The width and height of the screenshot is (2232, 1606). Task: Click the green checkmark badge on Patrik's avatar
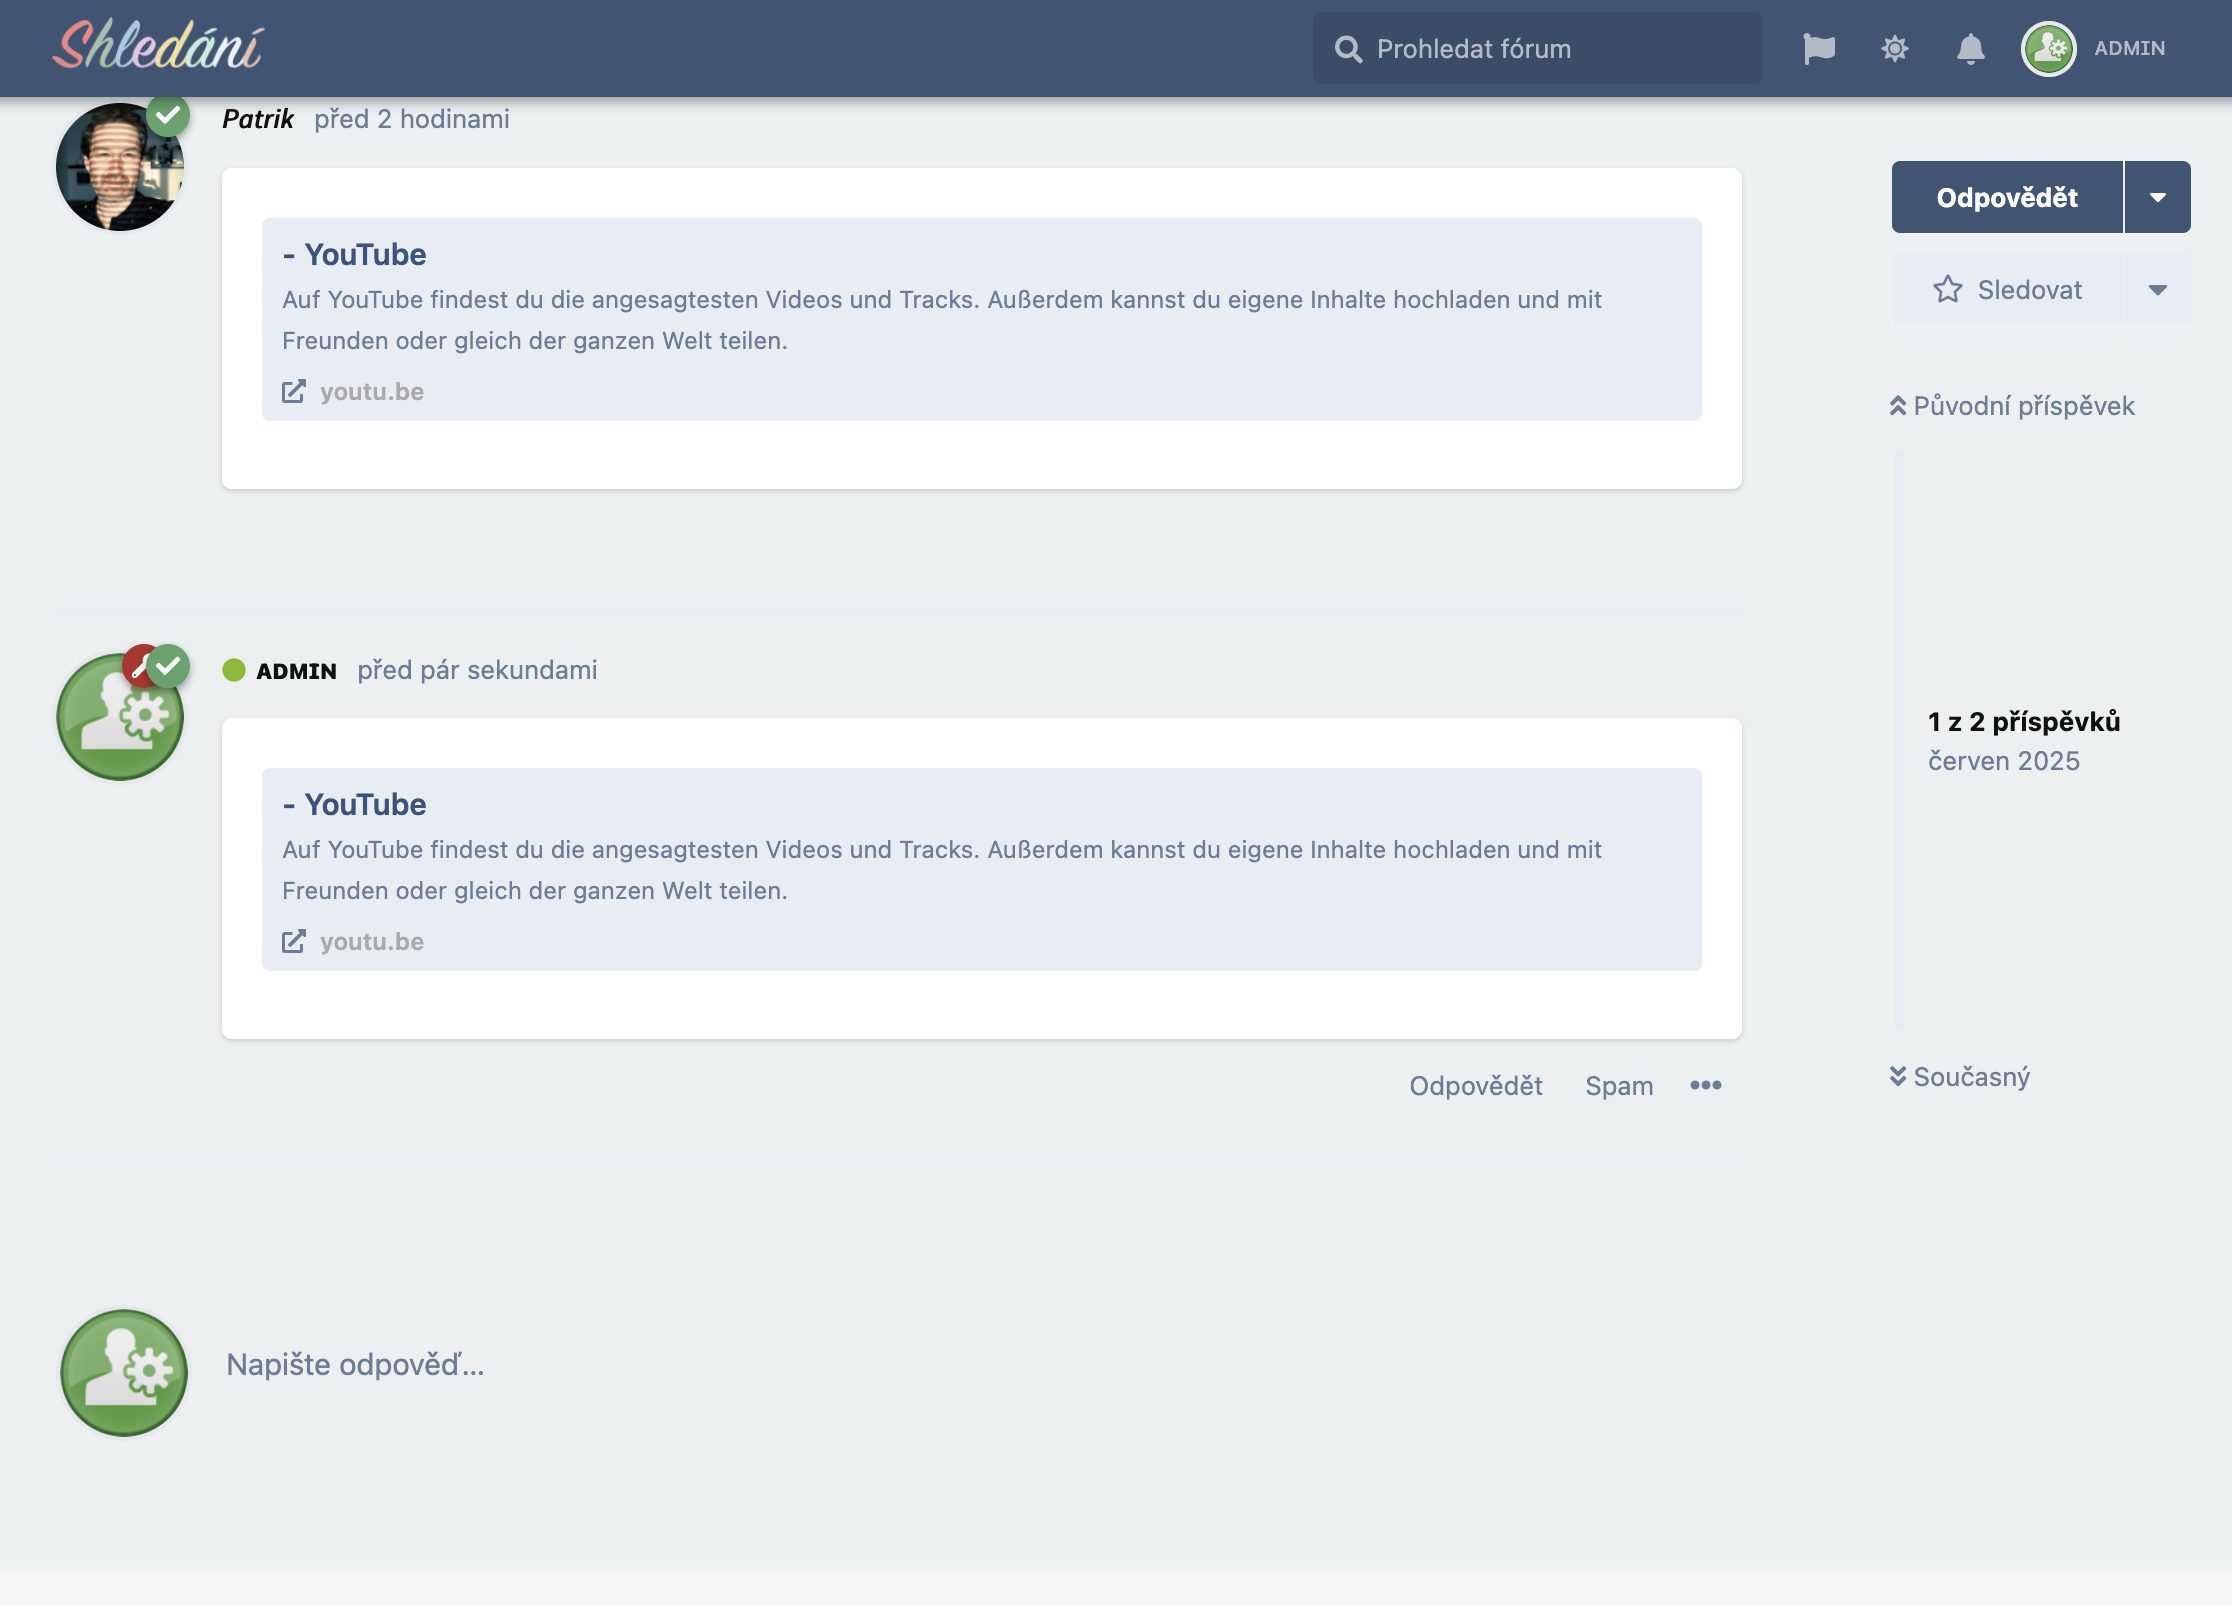[x=168, y=116]
